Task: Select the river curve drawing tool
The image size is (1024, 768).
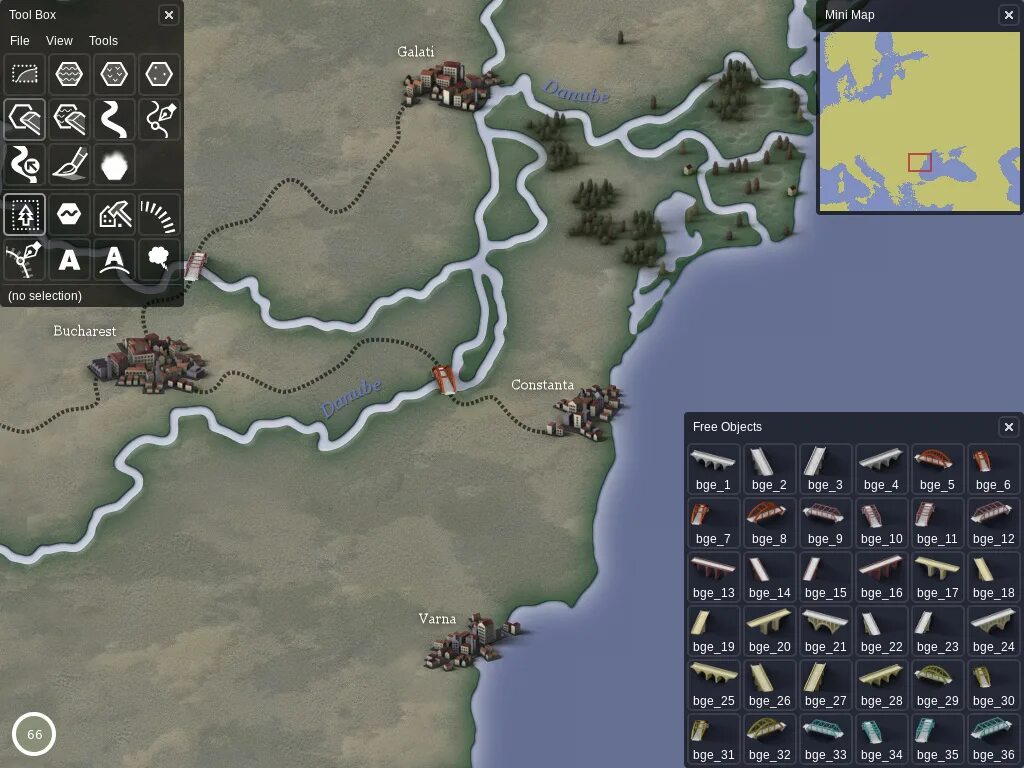Action: click(114, 120)
